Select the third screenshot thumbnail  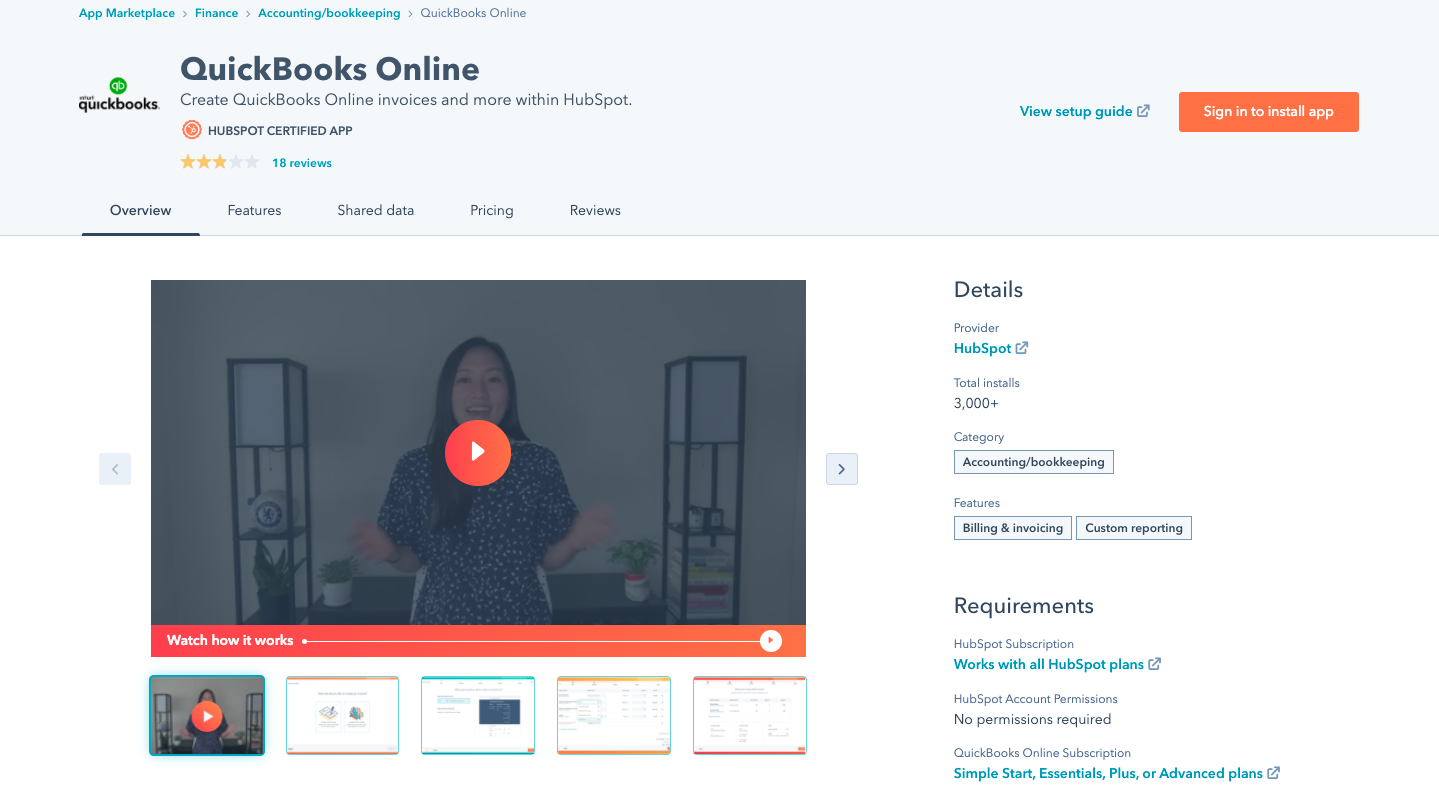(x=478, y=715)
